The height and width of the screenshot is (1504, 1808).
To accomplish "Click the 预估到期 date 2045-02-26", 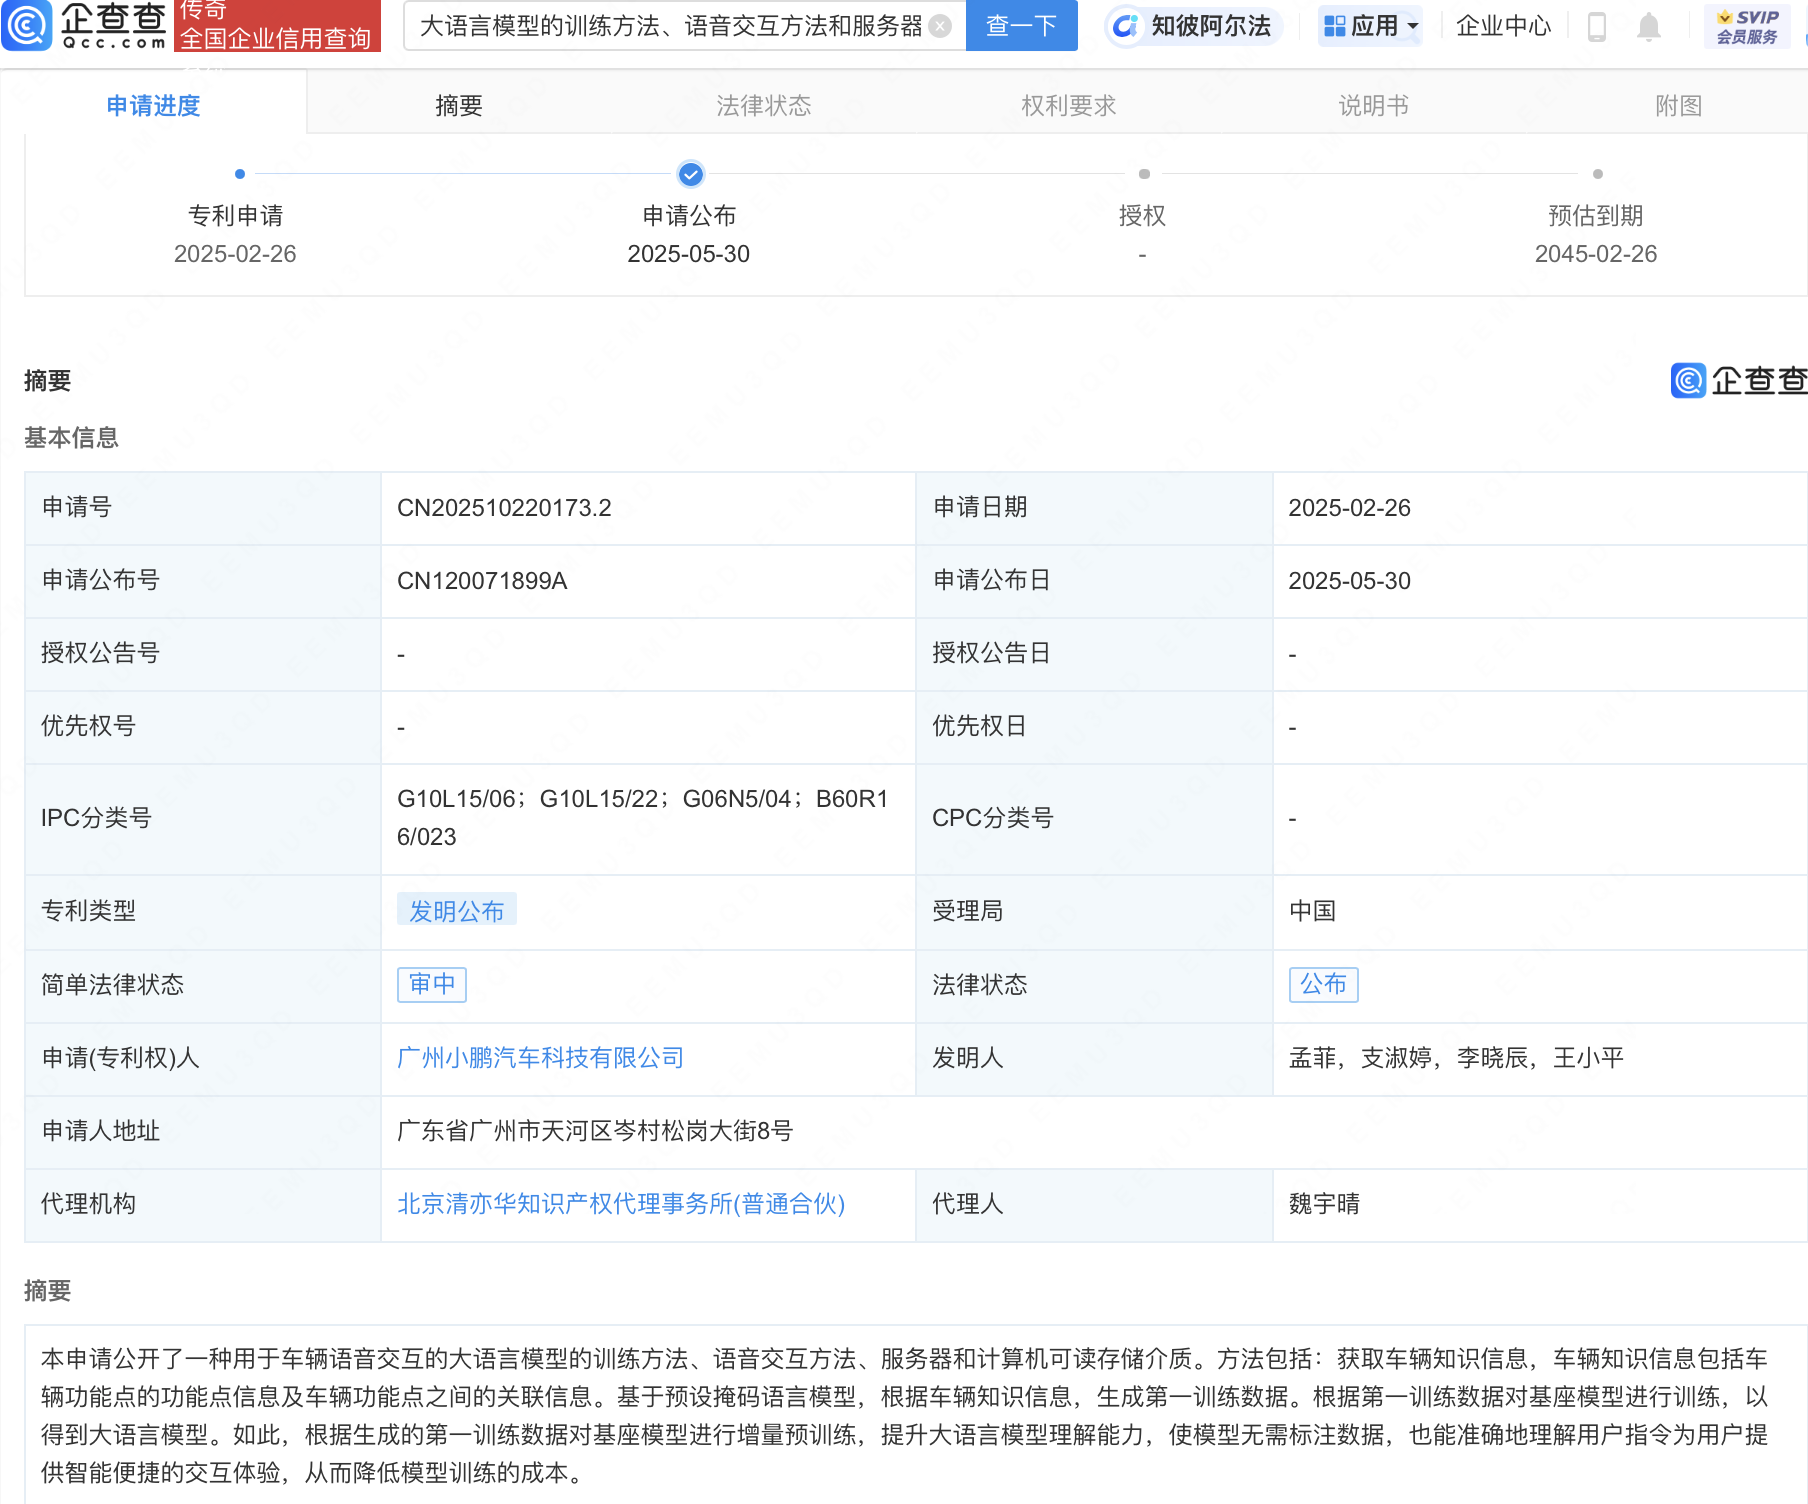I will coord(1596,254).
